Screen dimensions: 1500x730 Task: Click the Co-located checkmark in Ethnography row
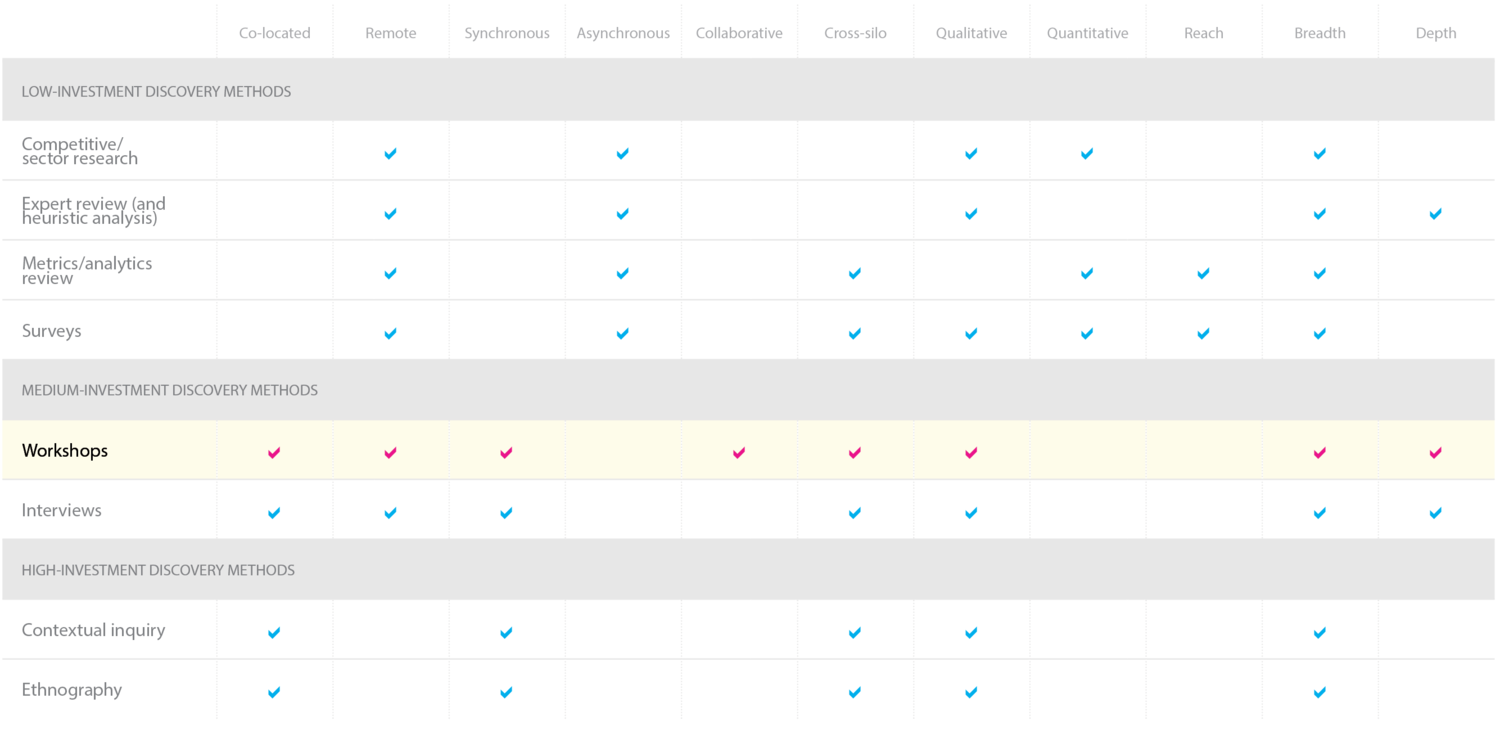click(x=274, y=691)
